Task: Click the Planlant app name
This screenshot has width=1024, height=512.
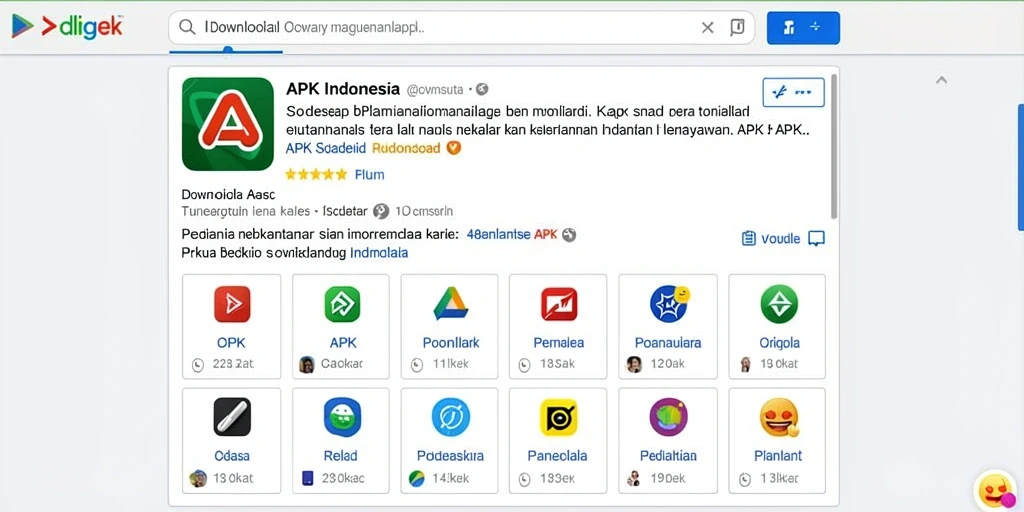Action: [x=778, y=456]
